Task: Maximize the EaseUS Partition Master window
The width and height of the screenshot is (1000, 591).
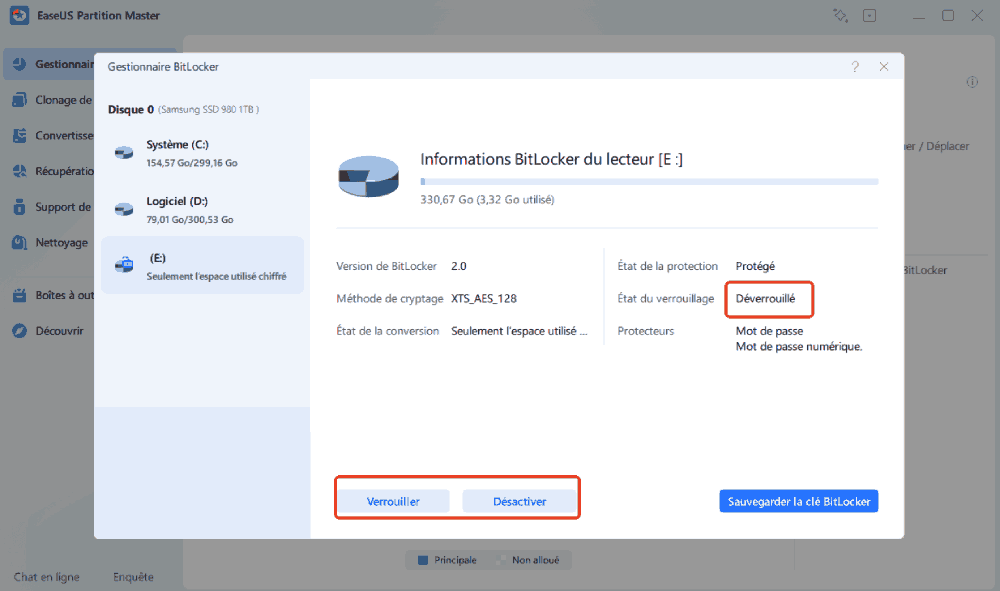Action: pos(948,15)
